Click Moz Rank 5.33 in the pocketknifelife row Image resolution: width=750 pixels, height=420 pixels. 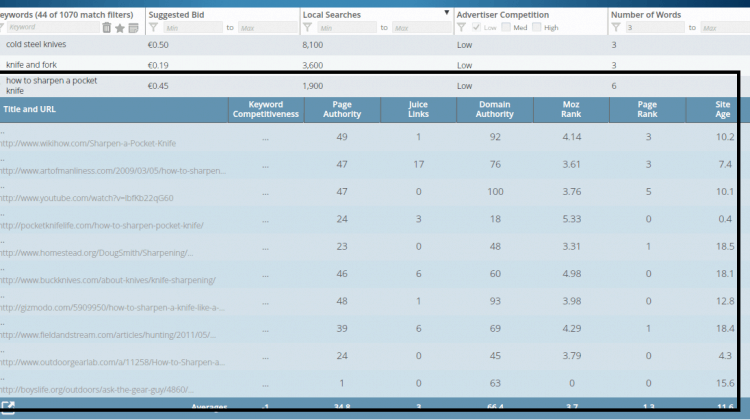[572, 219]
